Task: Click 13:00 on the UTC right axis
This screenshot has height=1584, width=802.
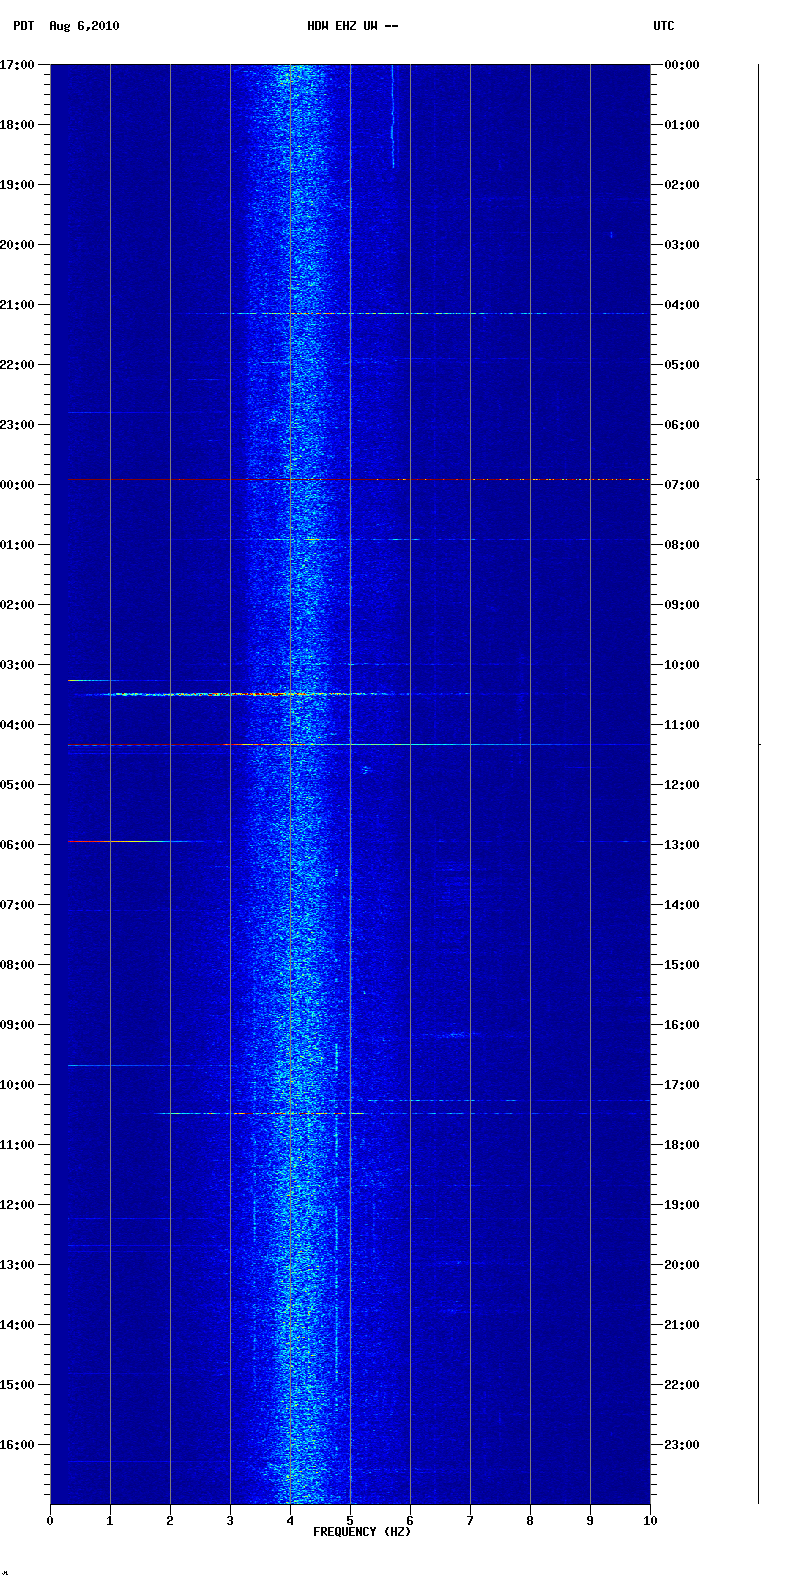Action: click(x=682, y=845)
